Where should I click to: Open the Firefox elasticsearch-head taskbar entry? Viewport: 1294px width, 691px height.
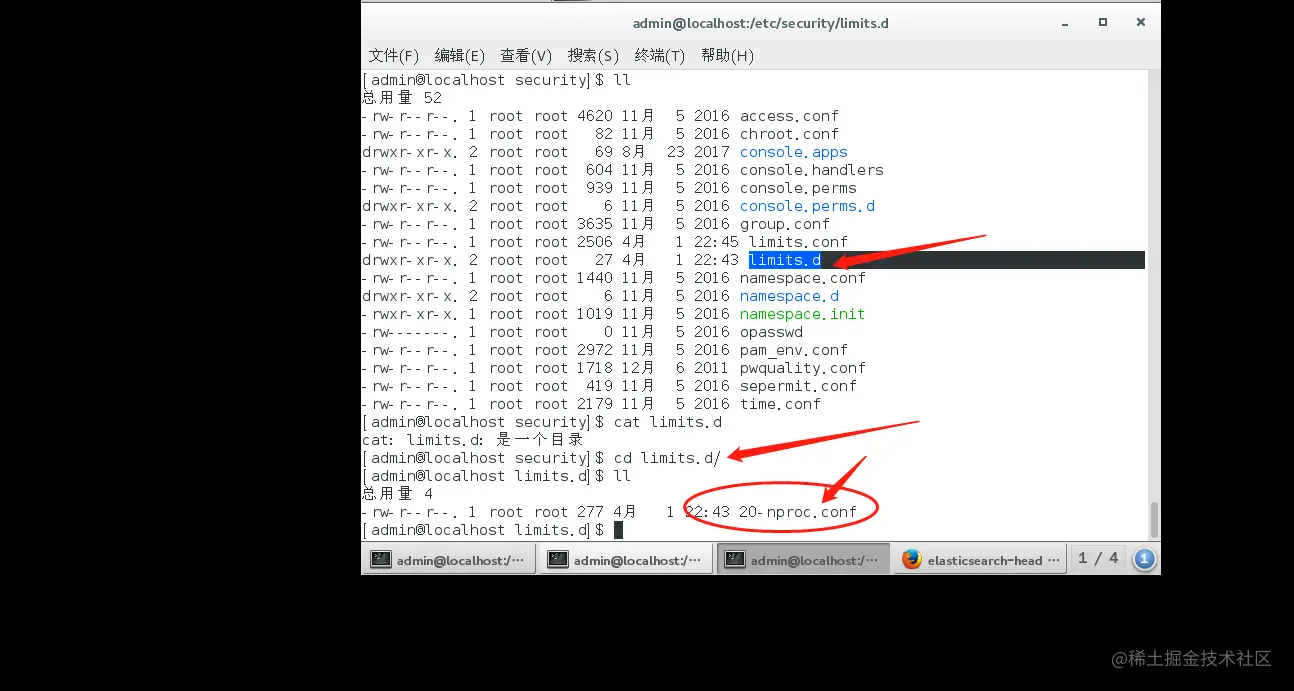coord(981,560)
